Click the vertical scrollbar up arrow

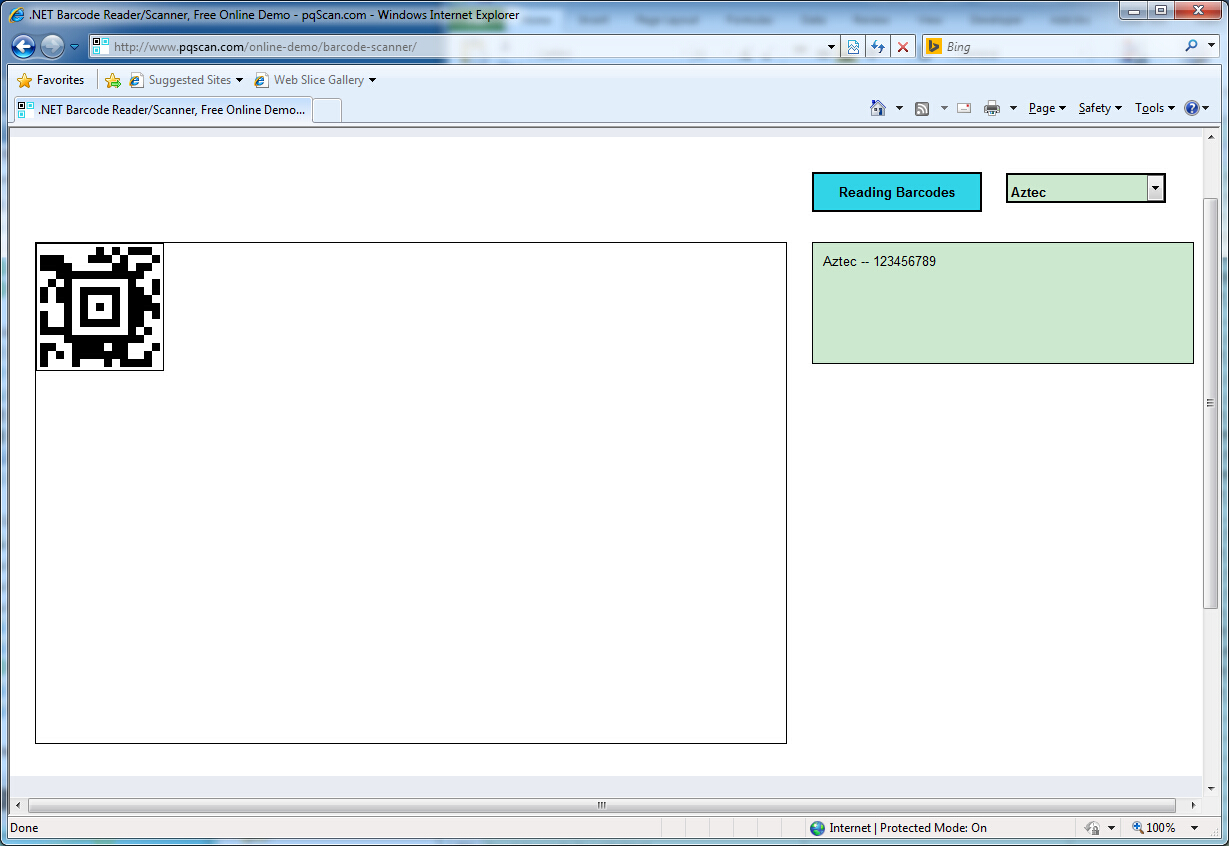point(1210,140)
